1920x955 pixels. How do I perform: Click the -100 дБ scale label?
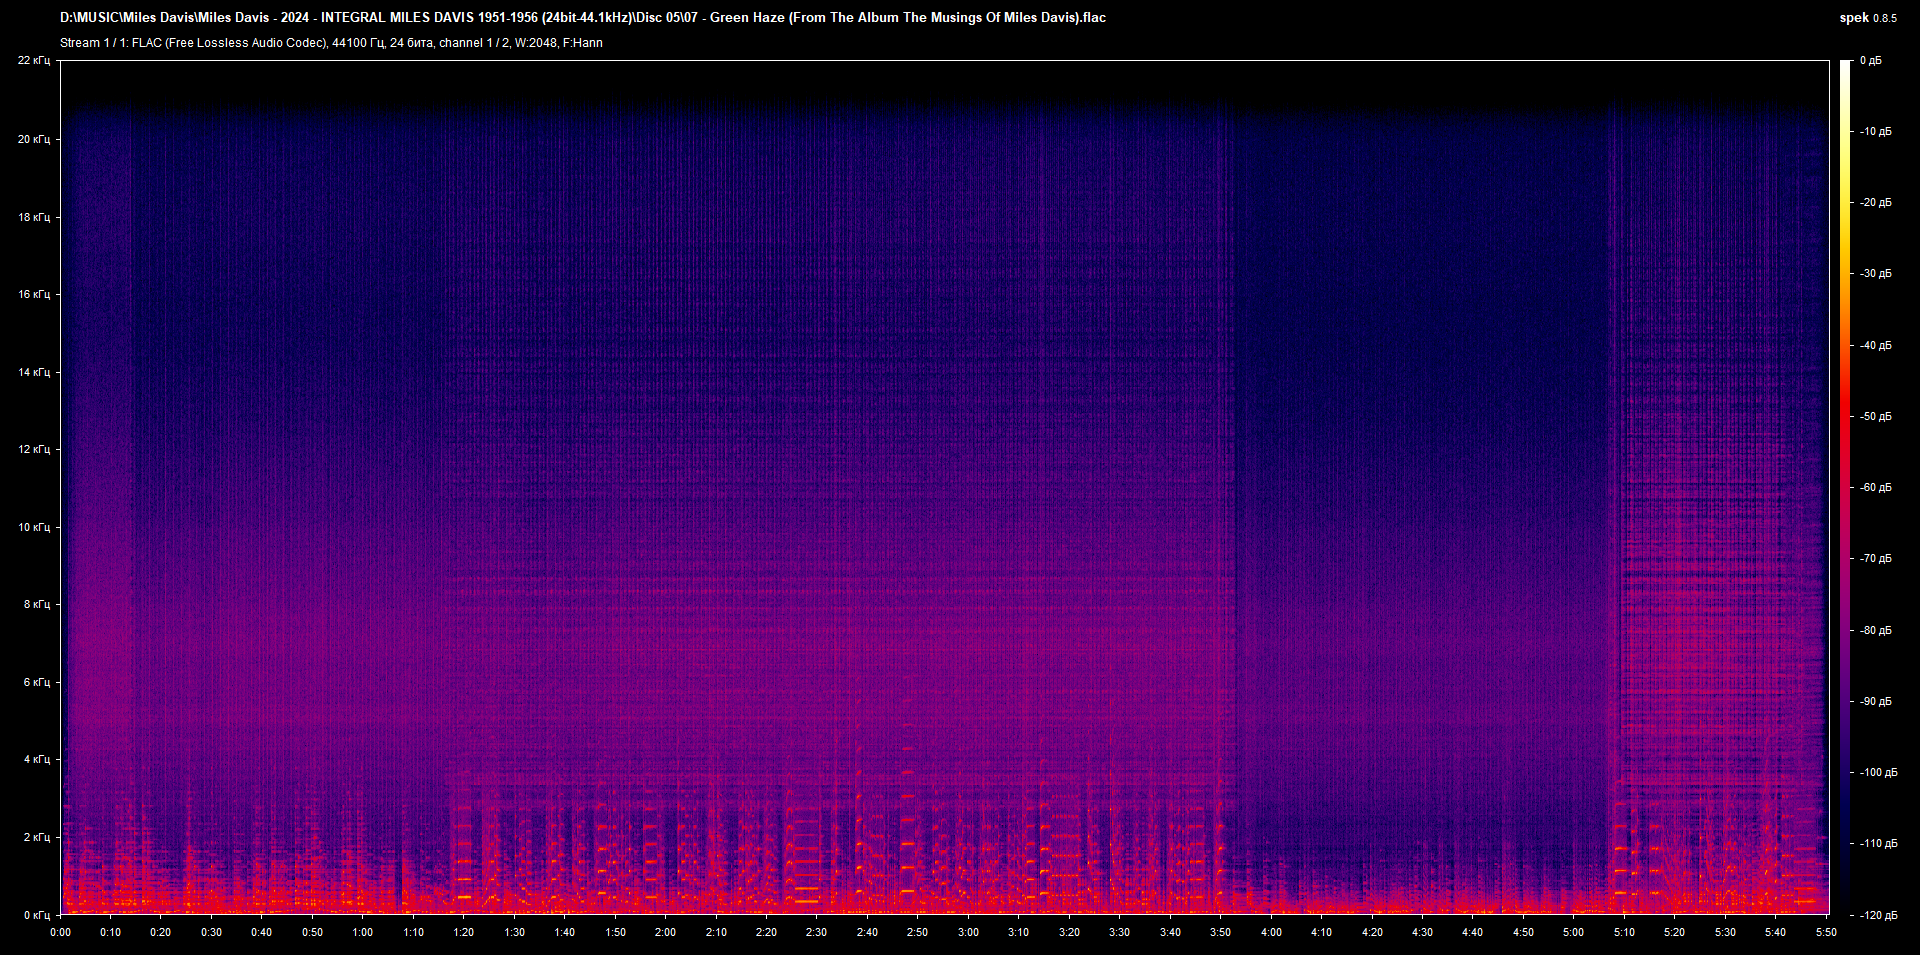pyautogui.click(x=1878, y=773)
